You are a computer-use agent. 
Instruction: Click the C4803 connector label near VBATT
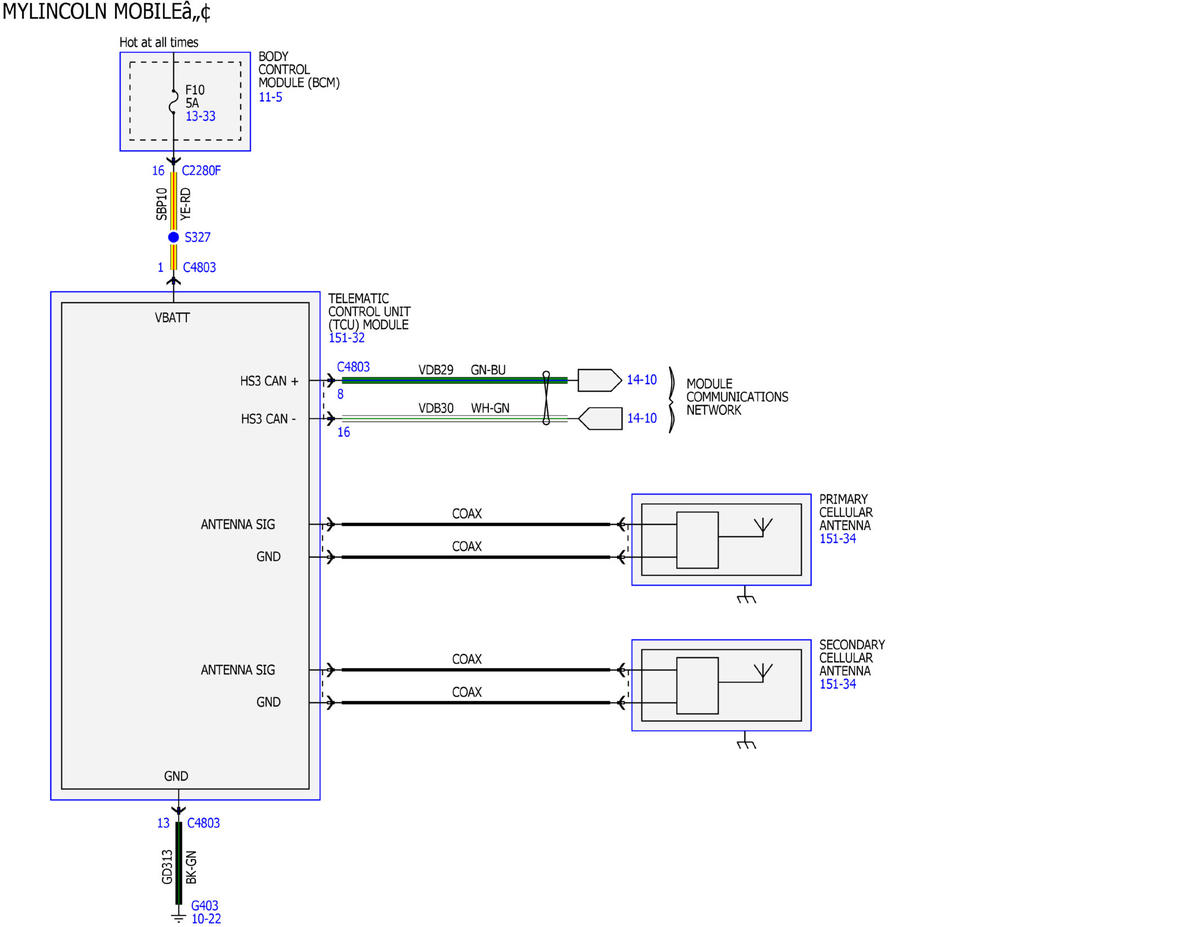[x=199, y=267]
